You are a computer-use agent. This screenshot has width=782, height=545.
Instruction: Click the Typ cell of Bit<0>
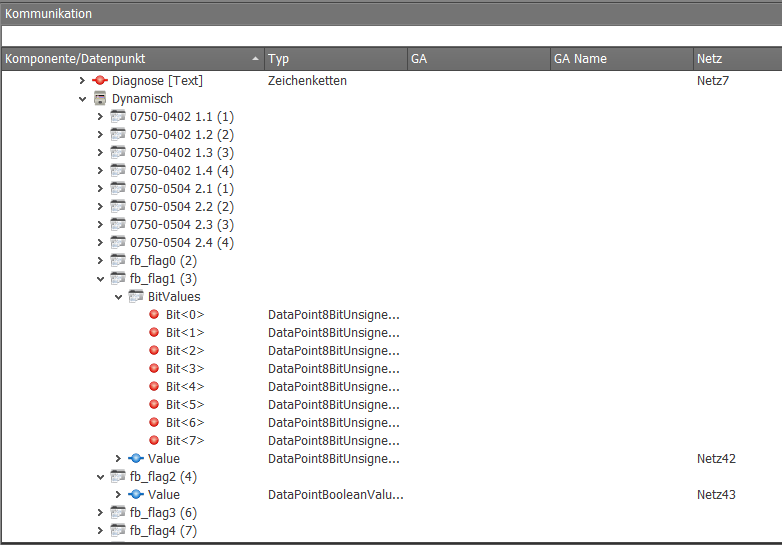[x=334, y=315]
